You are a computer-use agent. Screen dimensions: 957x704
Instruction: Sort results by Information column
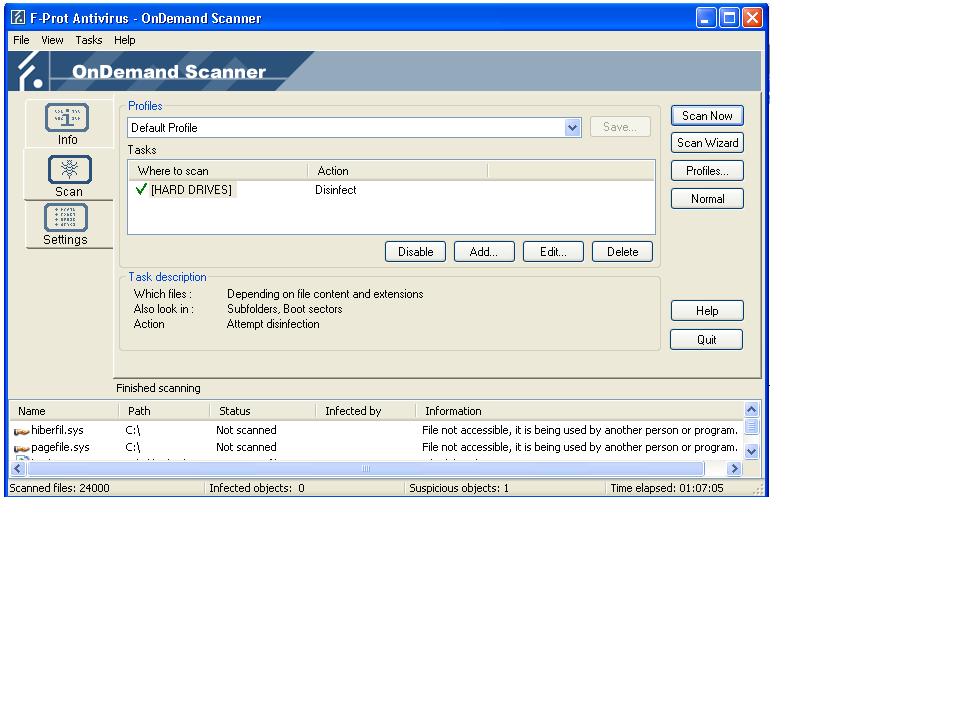pos(579,411)
